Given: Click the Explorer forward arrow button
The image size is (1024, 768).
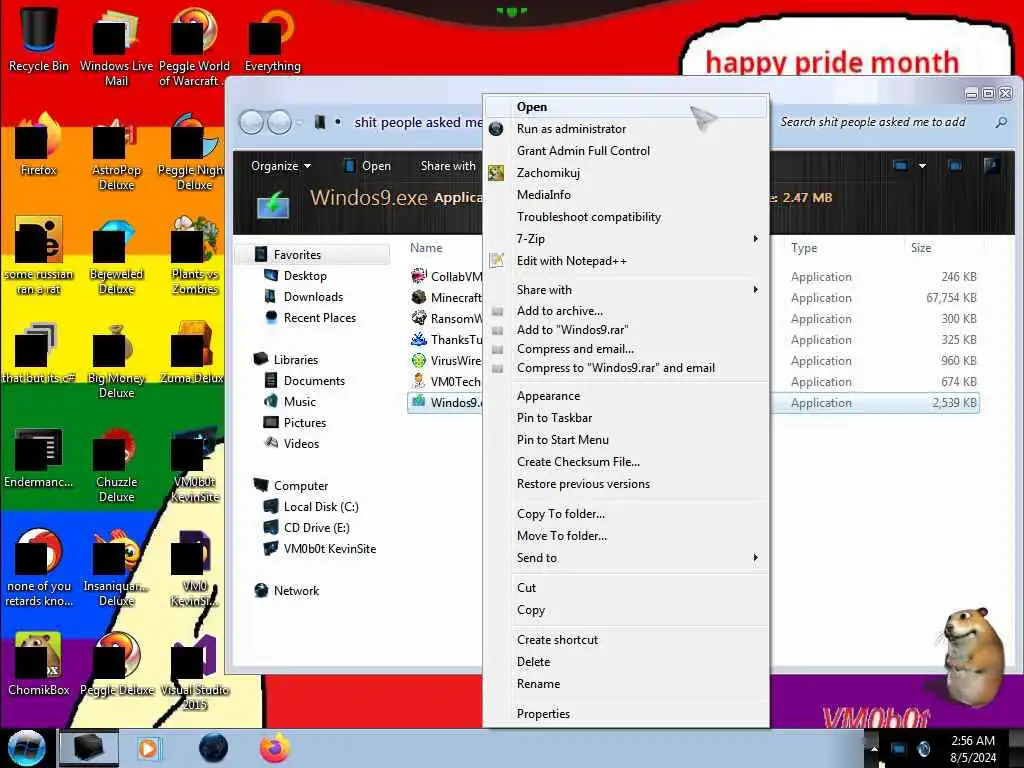Looking at the screenshot, I should click(280, 122).
